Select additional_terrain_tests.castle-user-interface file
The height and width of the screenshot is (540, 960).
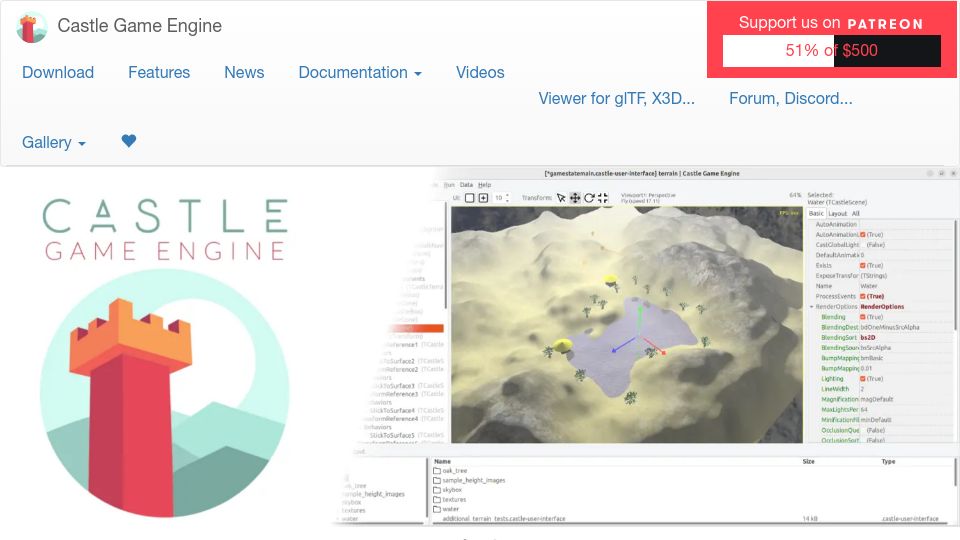point(504,519)
